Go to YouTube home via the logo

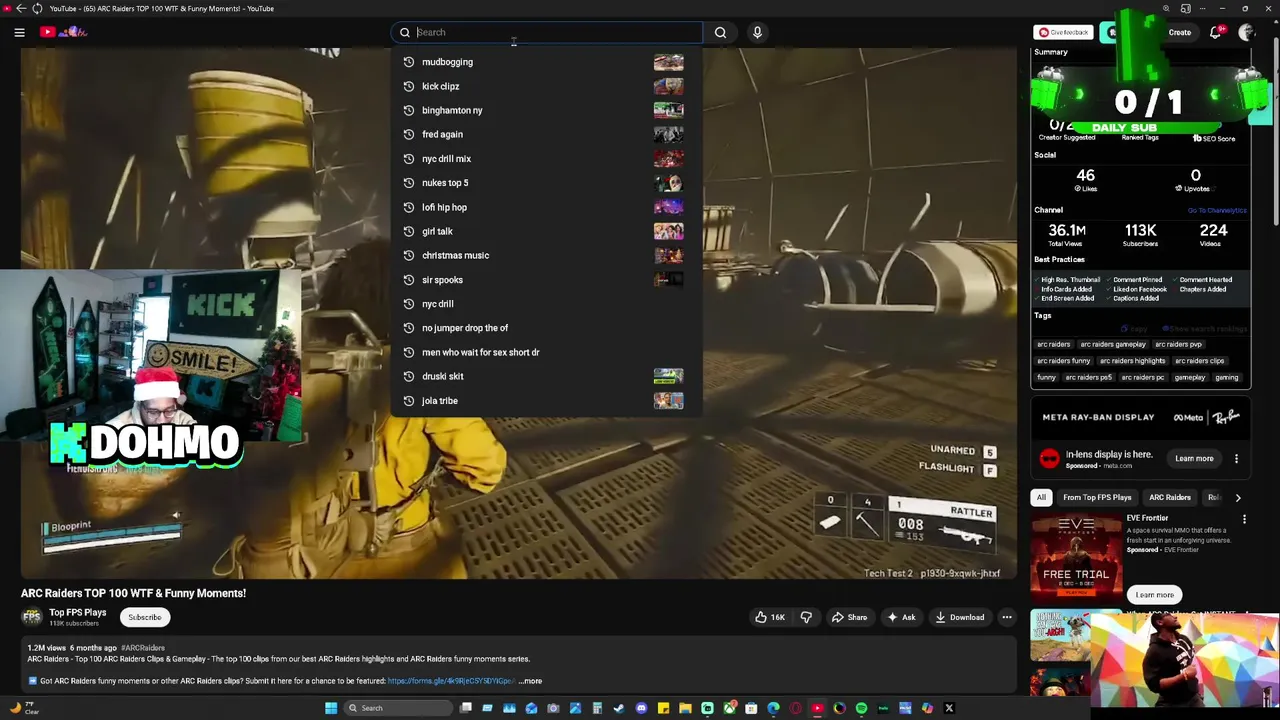click(x=63, y=32)
